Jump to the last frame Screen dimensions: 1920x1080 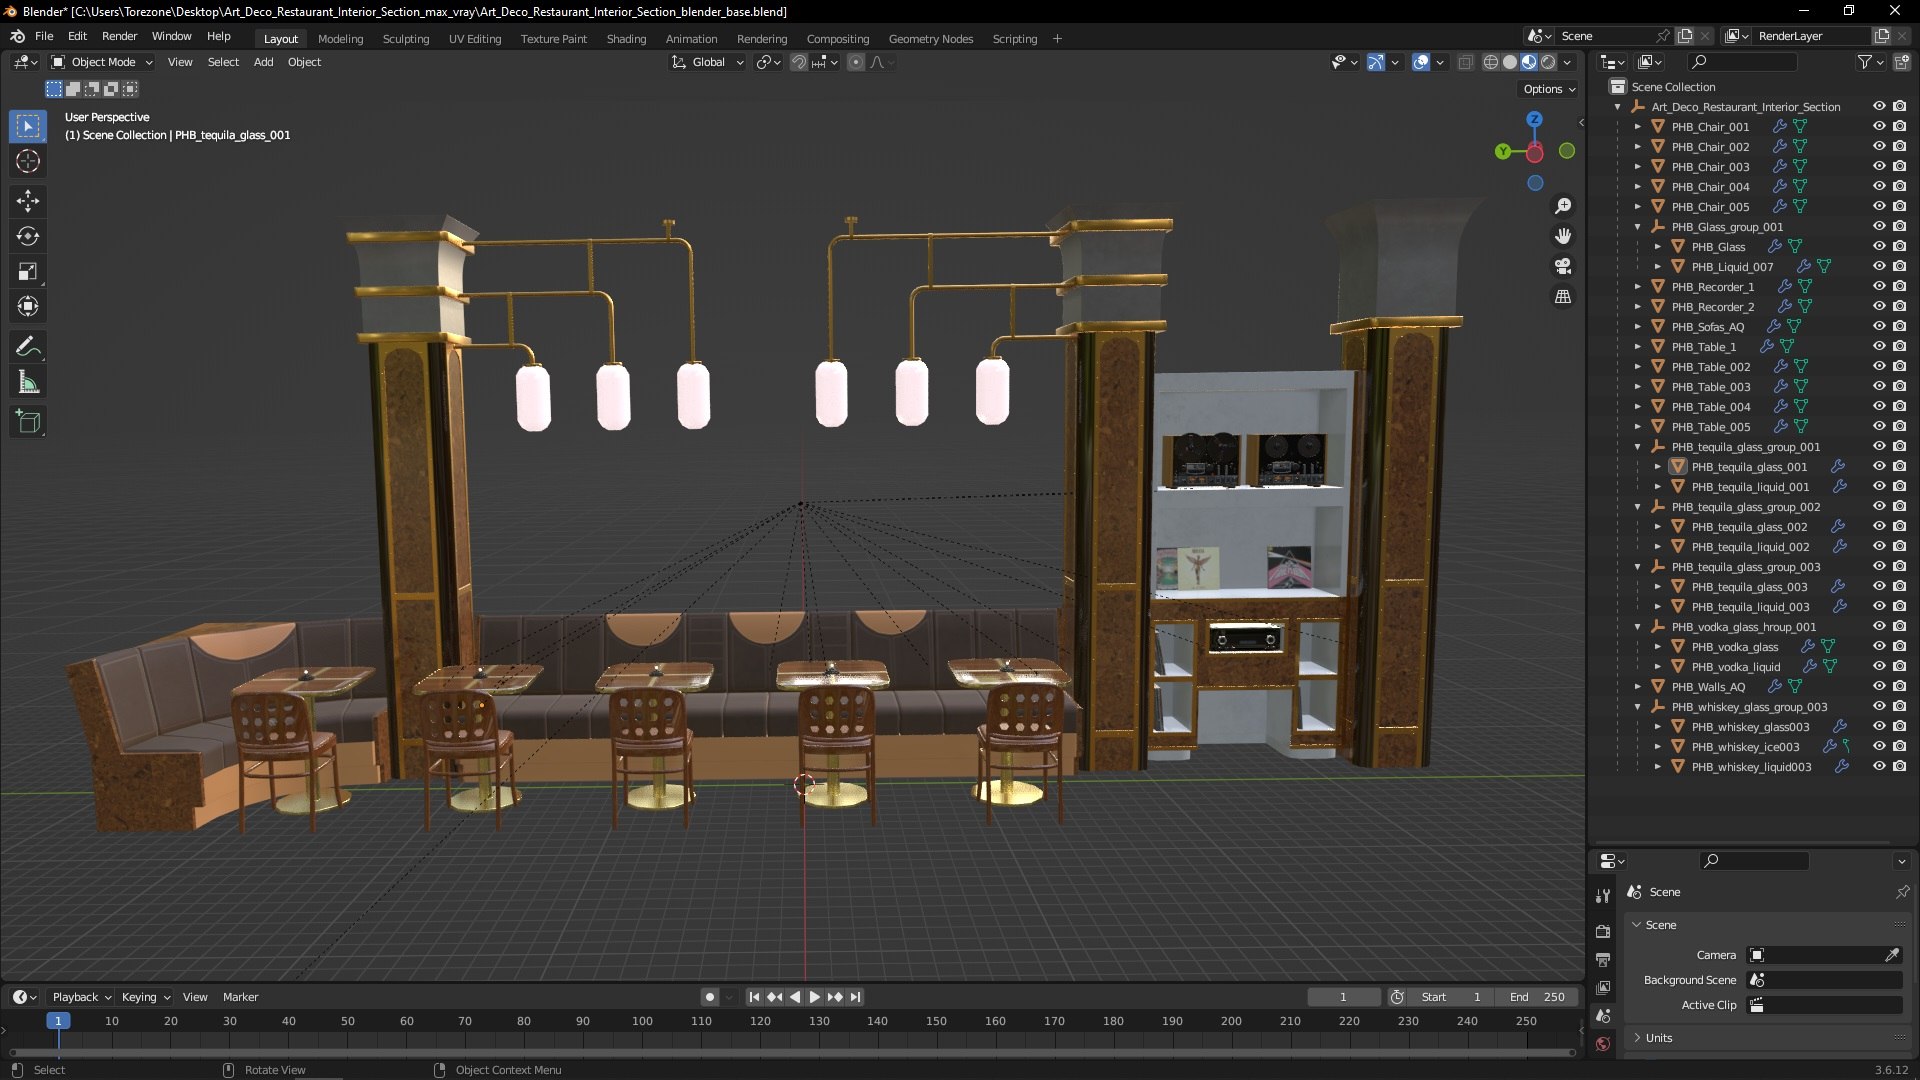[x=855, y=997]
